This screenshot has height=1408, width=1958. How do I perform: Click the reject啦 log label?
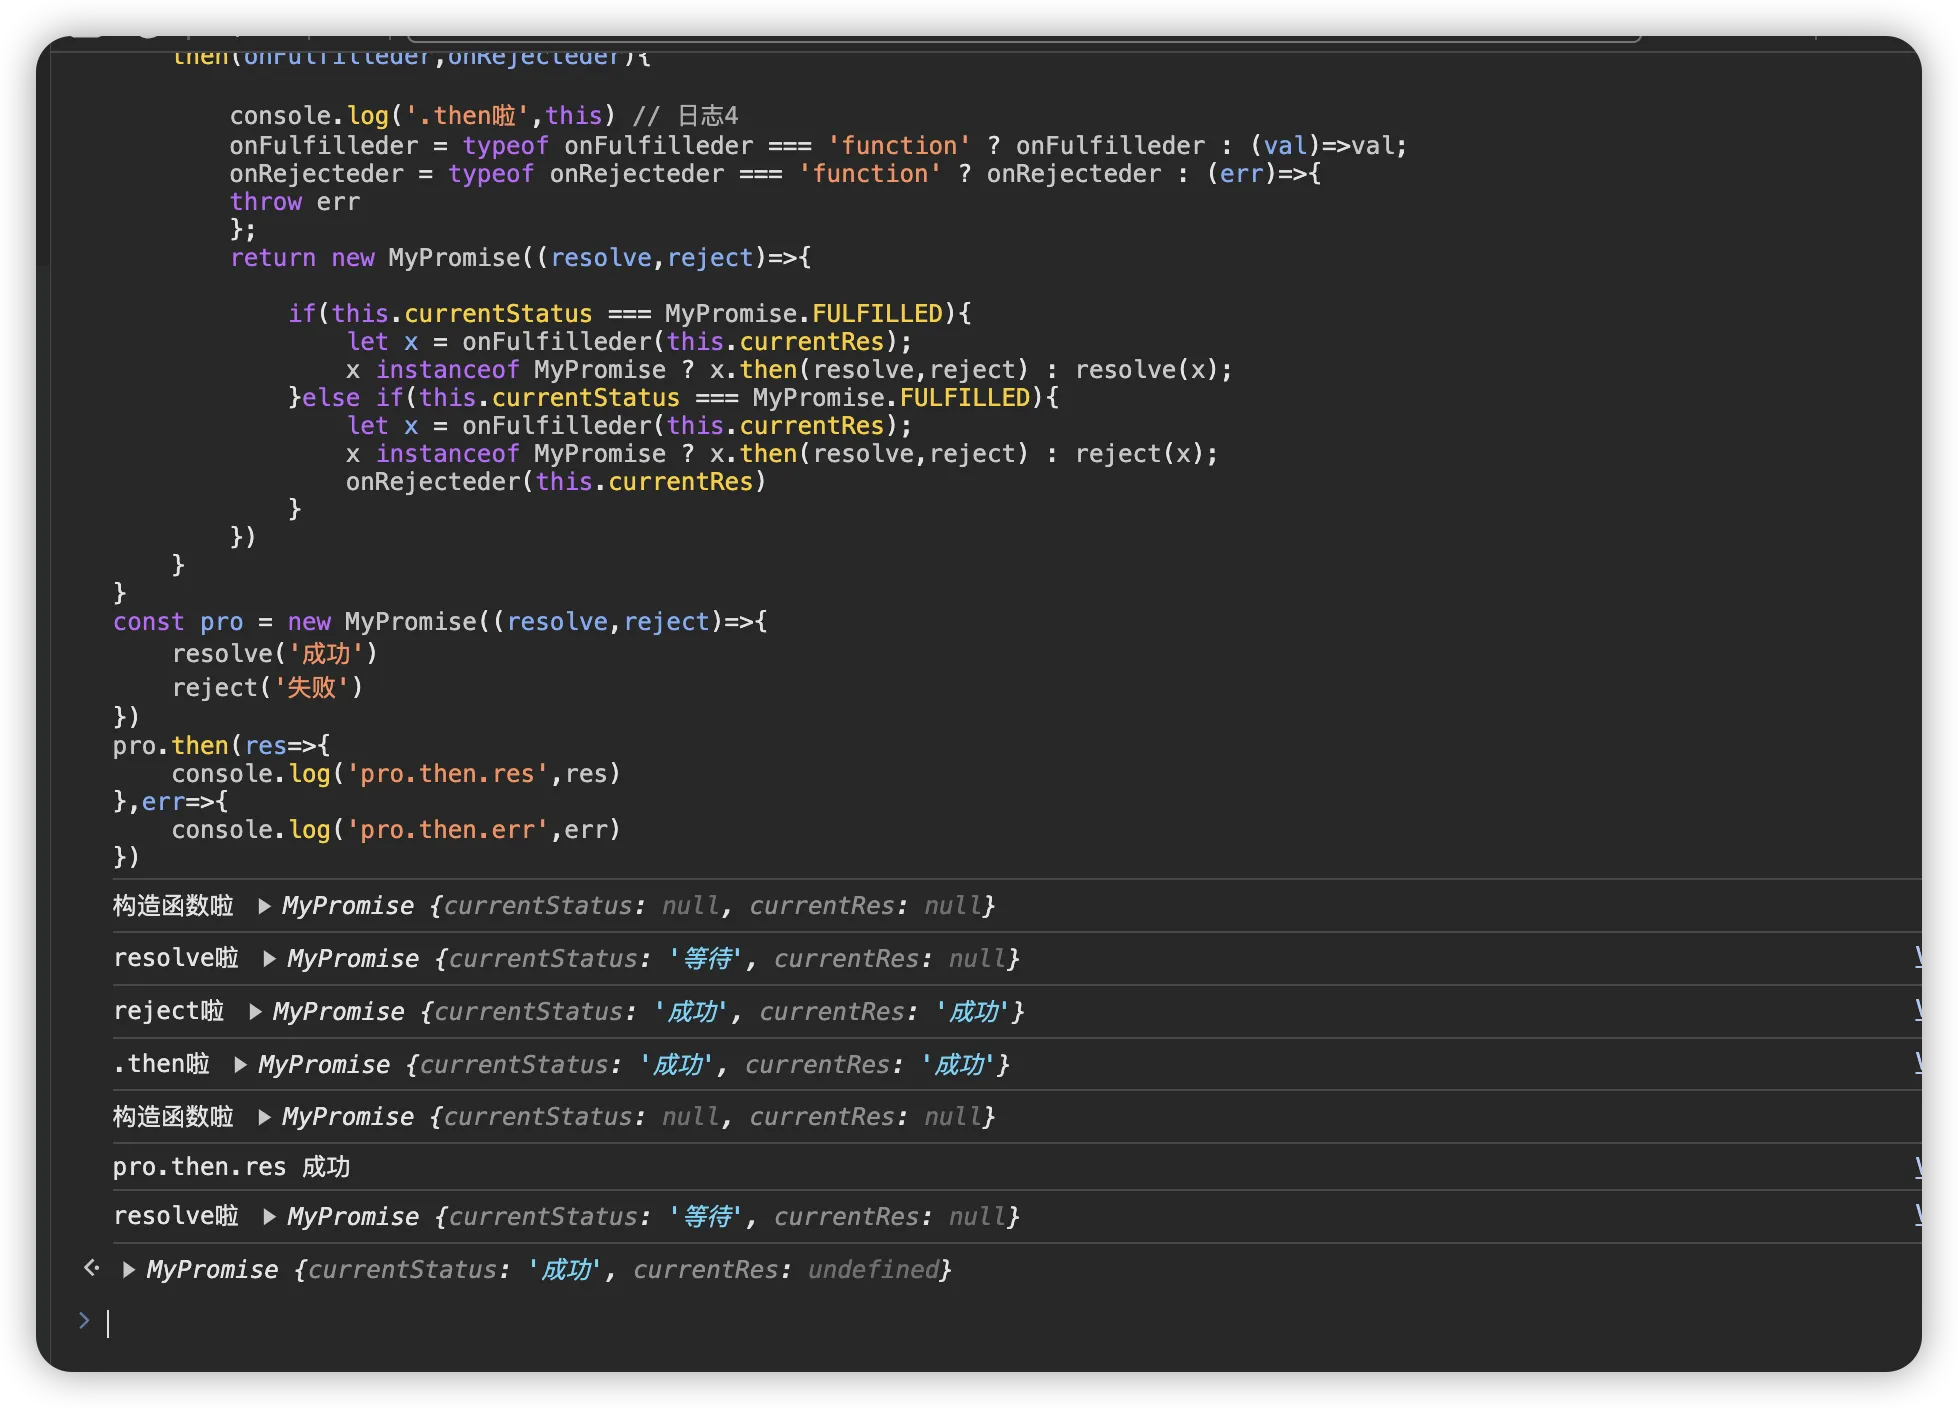click(169, 1012)
